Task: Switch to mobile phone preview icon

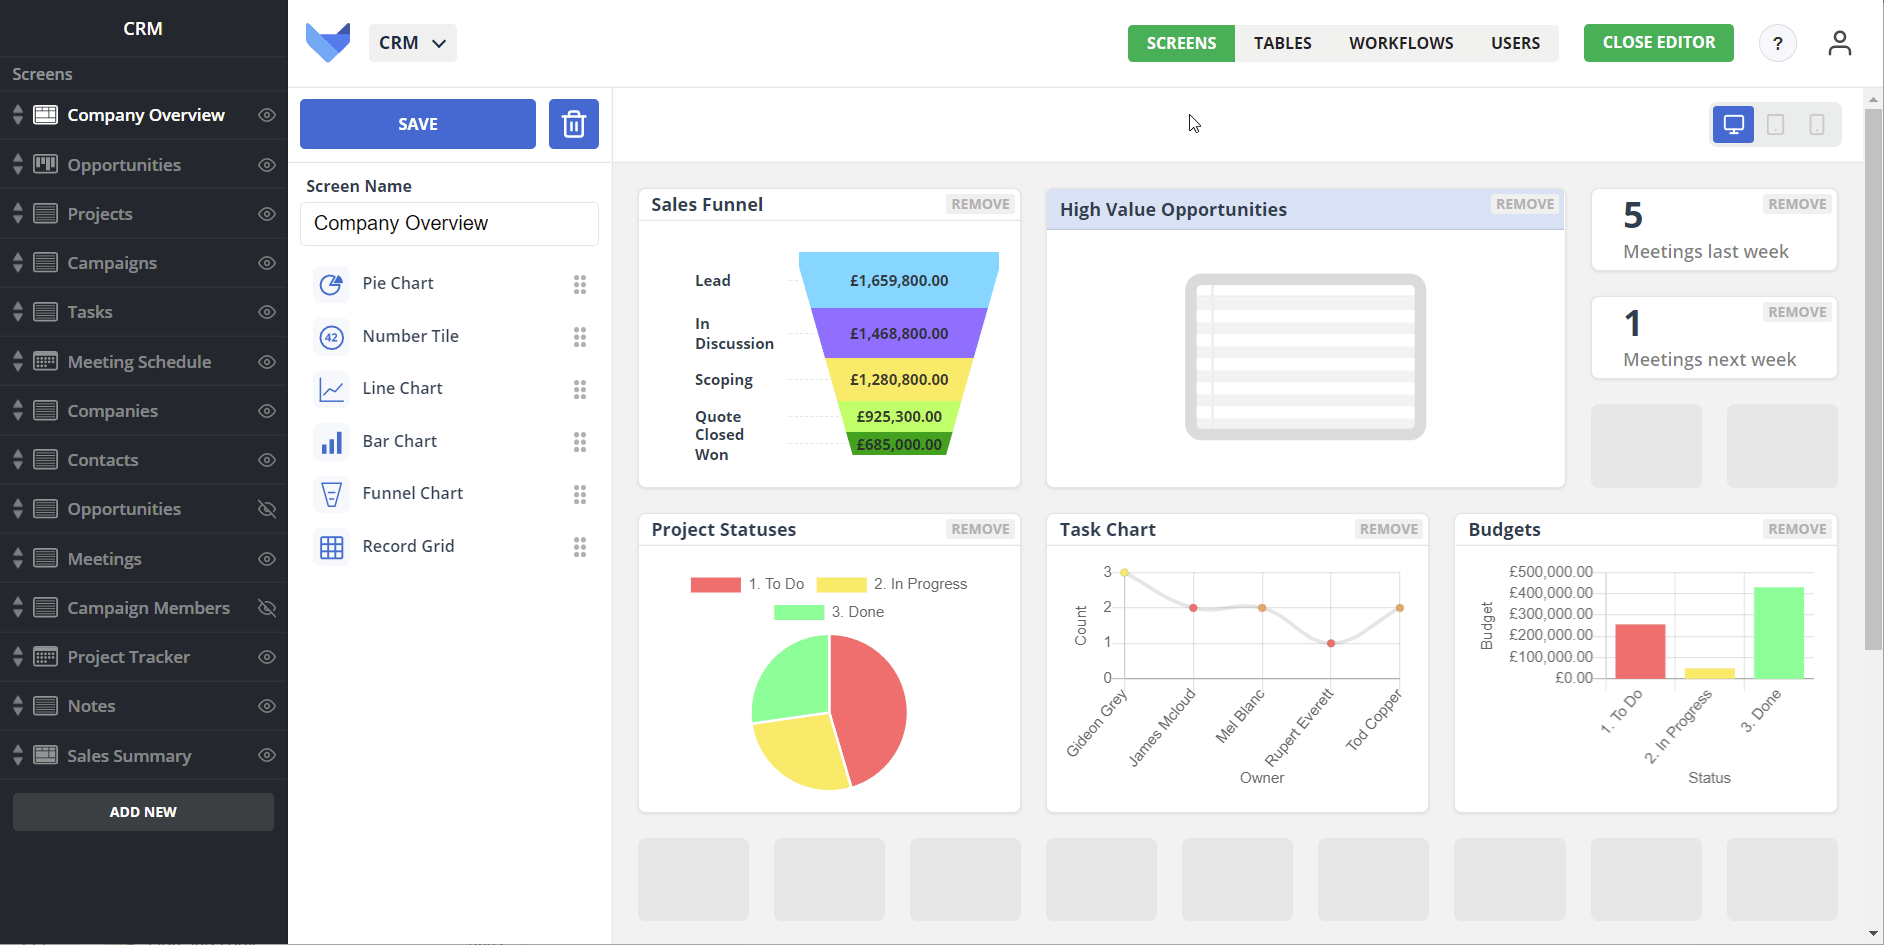Action: pyautogui.click(x=1817, y=125)
